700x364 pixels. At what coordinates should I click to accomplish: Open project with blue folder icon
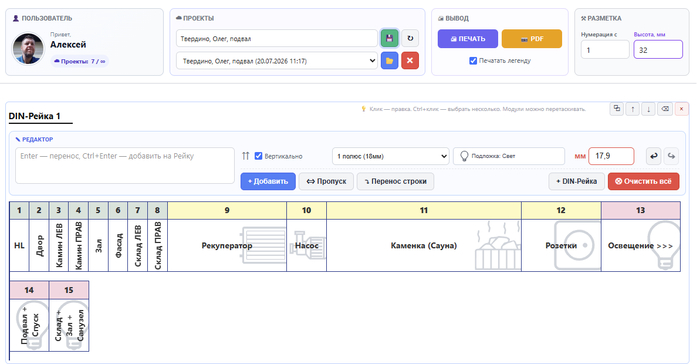pyautogui.click(x=389, y=61)
